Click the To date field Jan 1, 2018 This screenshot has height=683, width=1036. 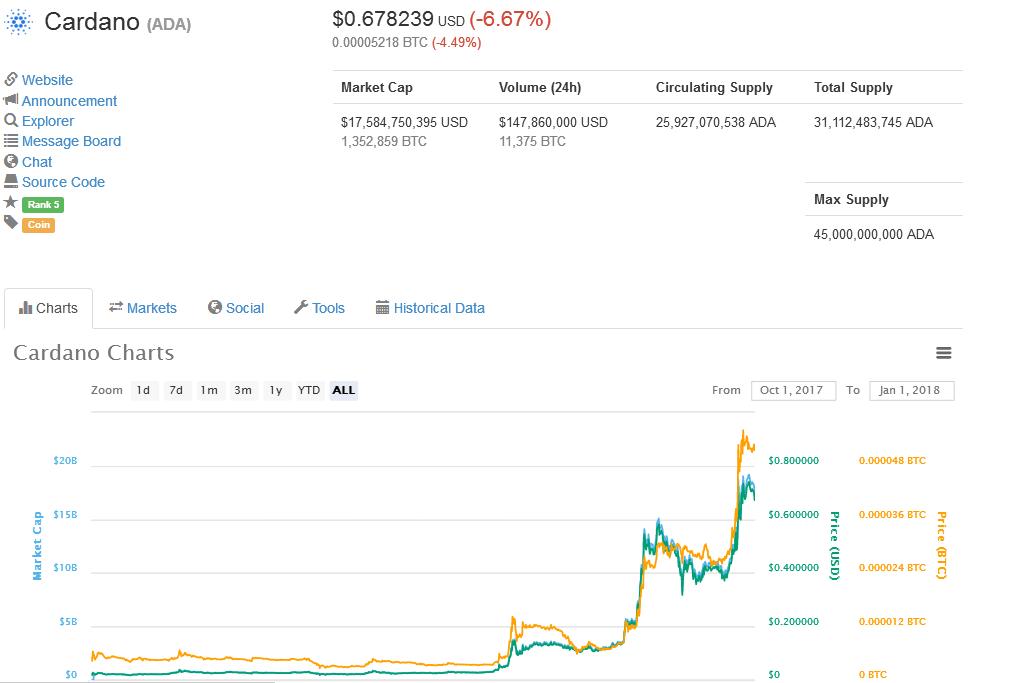[912, 390]
